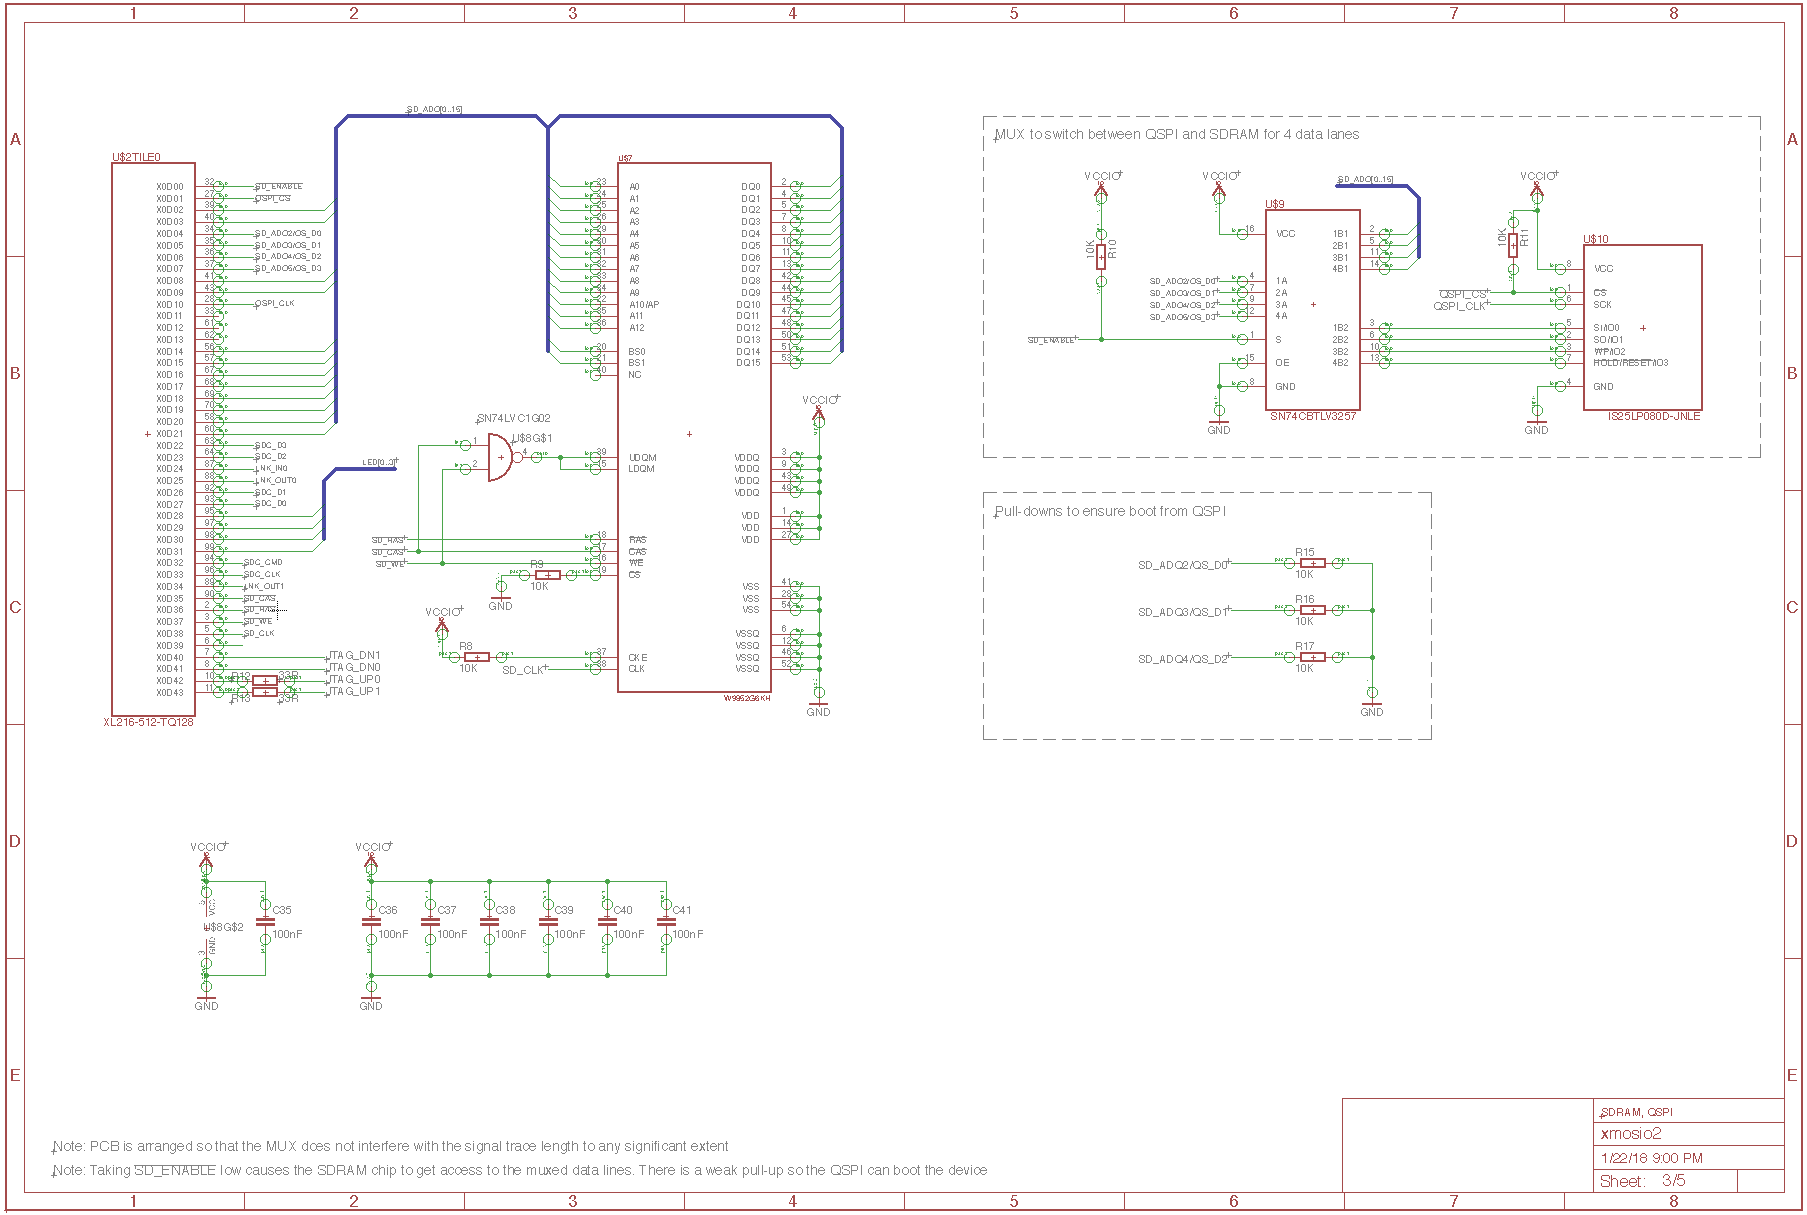The width and height of the screenshot is (1807, 1215).
Task: Select pull-up resistor R11 above QSPI_CS
Action: [1513, 245]
